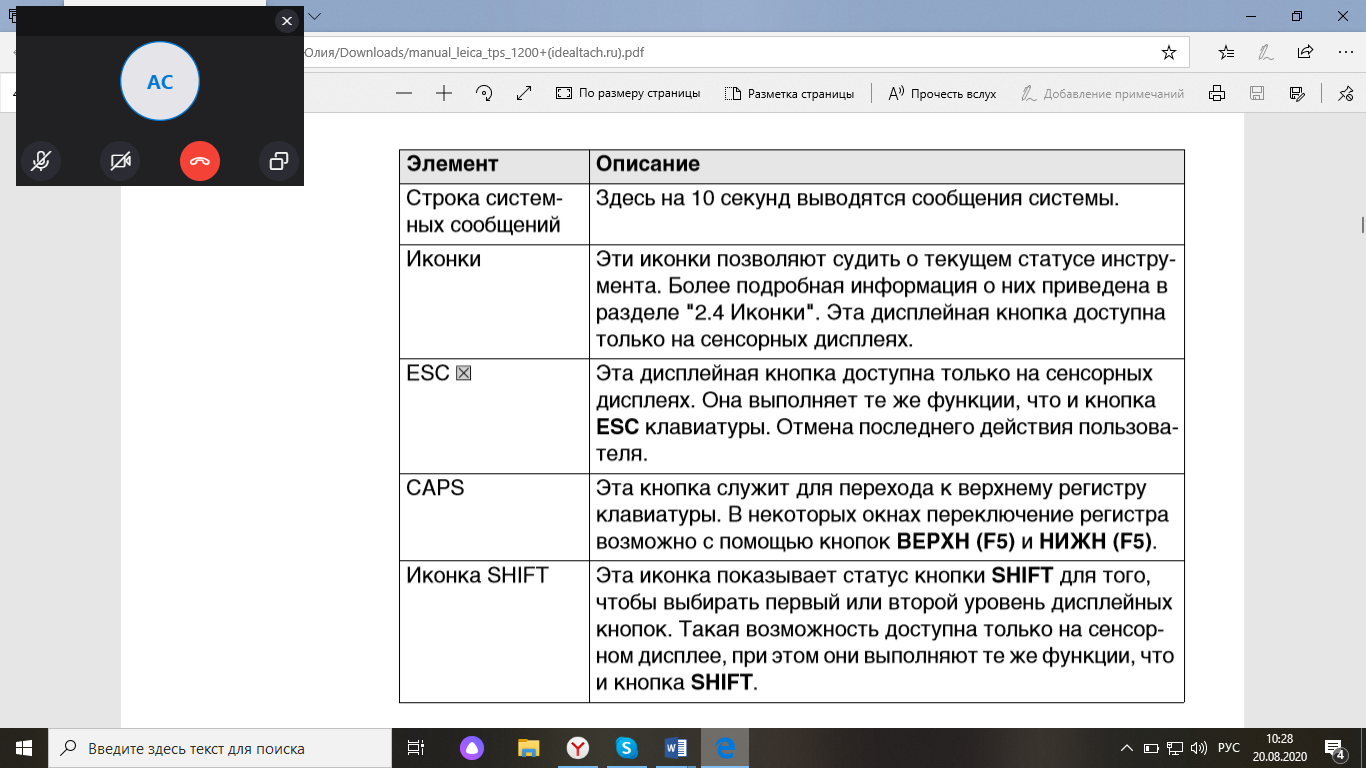Save PDF as with pencil-floppy icon

1297,93
